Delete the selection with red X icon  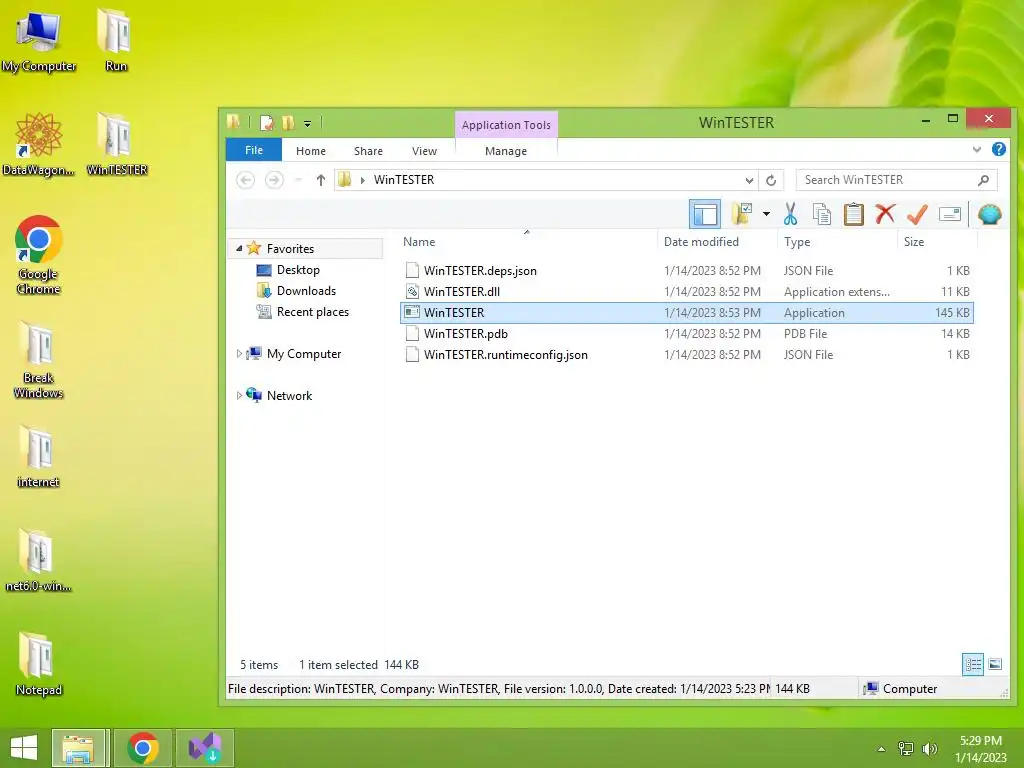coord(885,214)
